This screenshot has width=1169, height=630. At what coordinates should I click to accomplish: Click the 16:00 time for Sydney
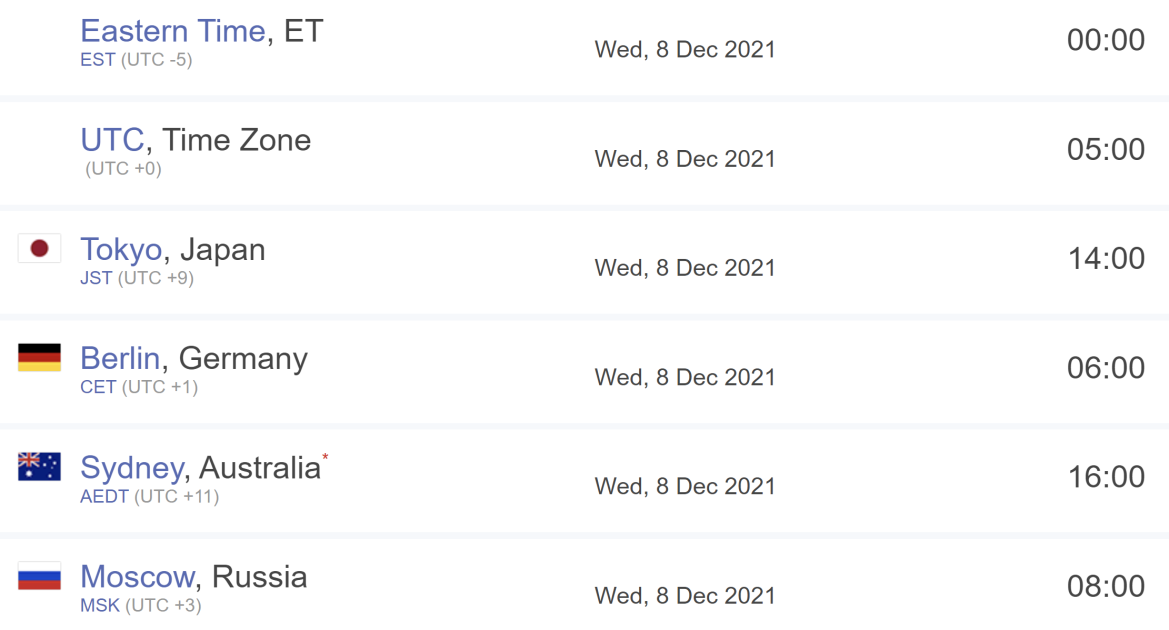(1106, 477)
